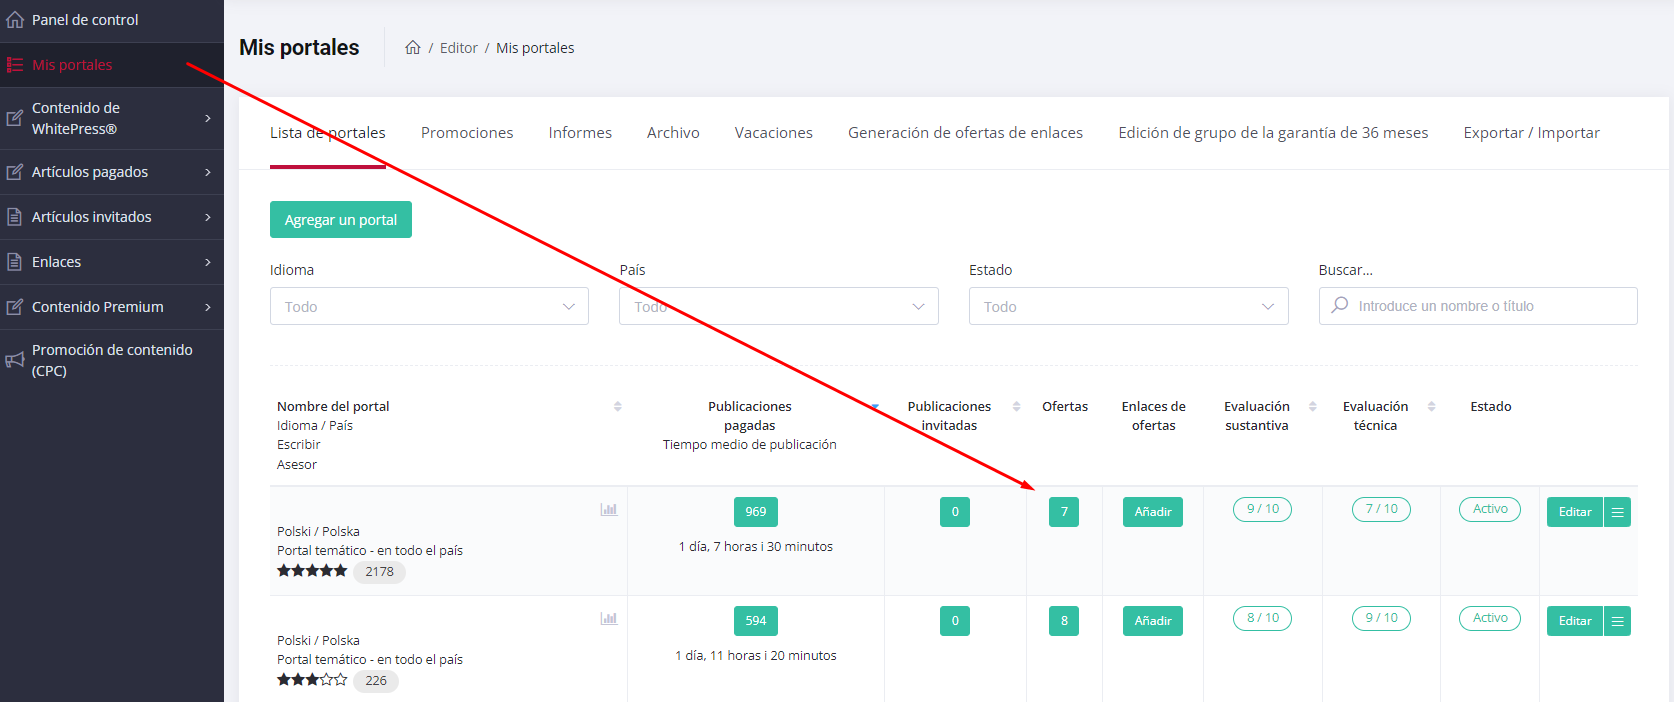Expand Contenido Premium submenu chevron
This screenshot has width=1674, height=702.
[x=208, y=307]
